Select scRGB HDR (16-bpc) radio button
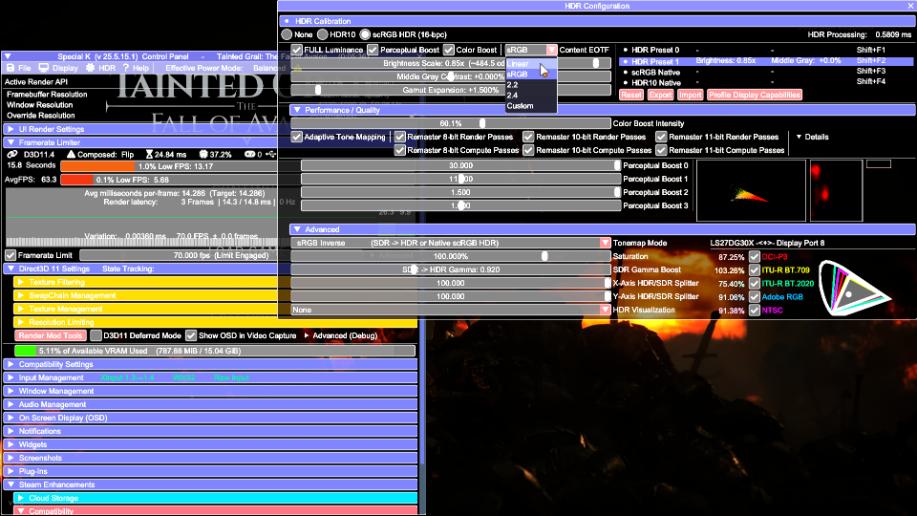The width and height of the screenshot is (917, 516). (365, 35)
